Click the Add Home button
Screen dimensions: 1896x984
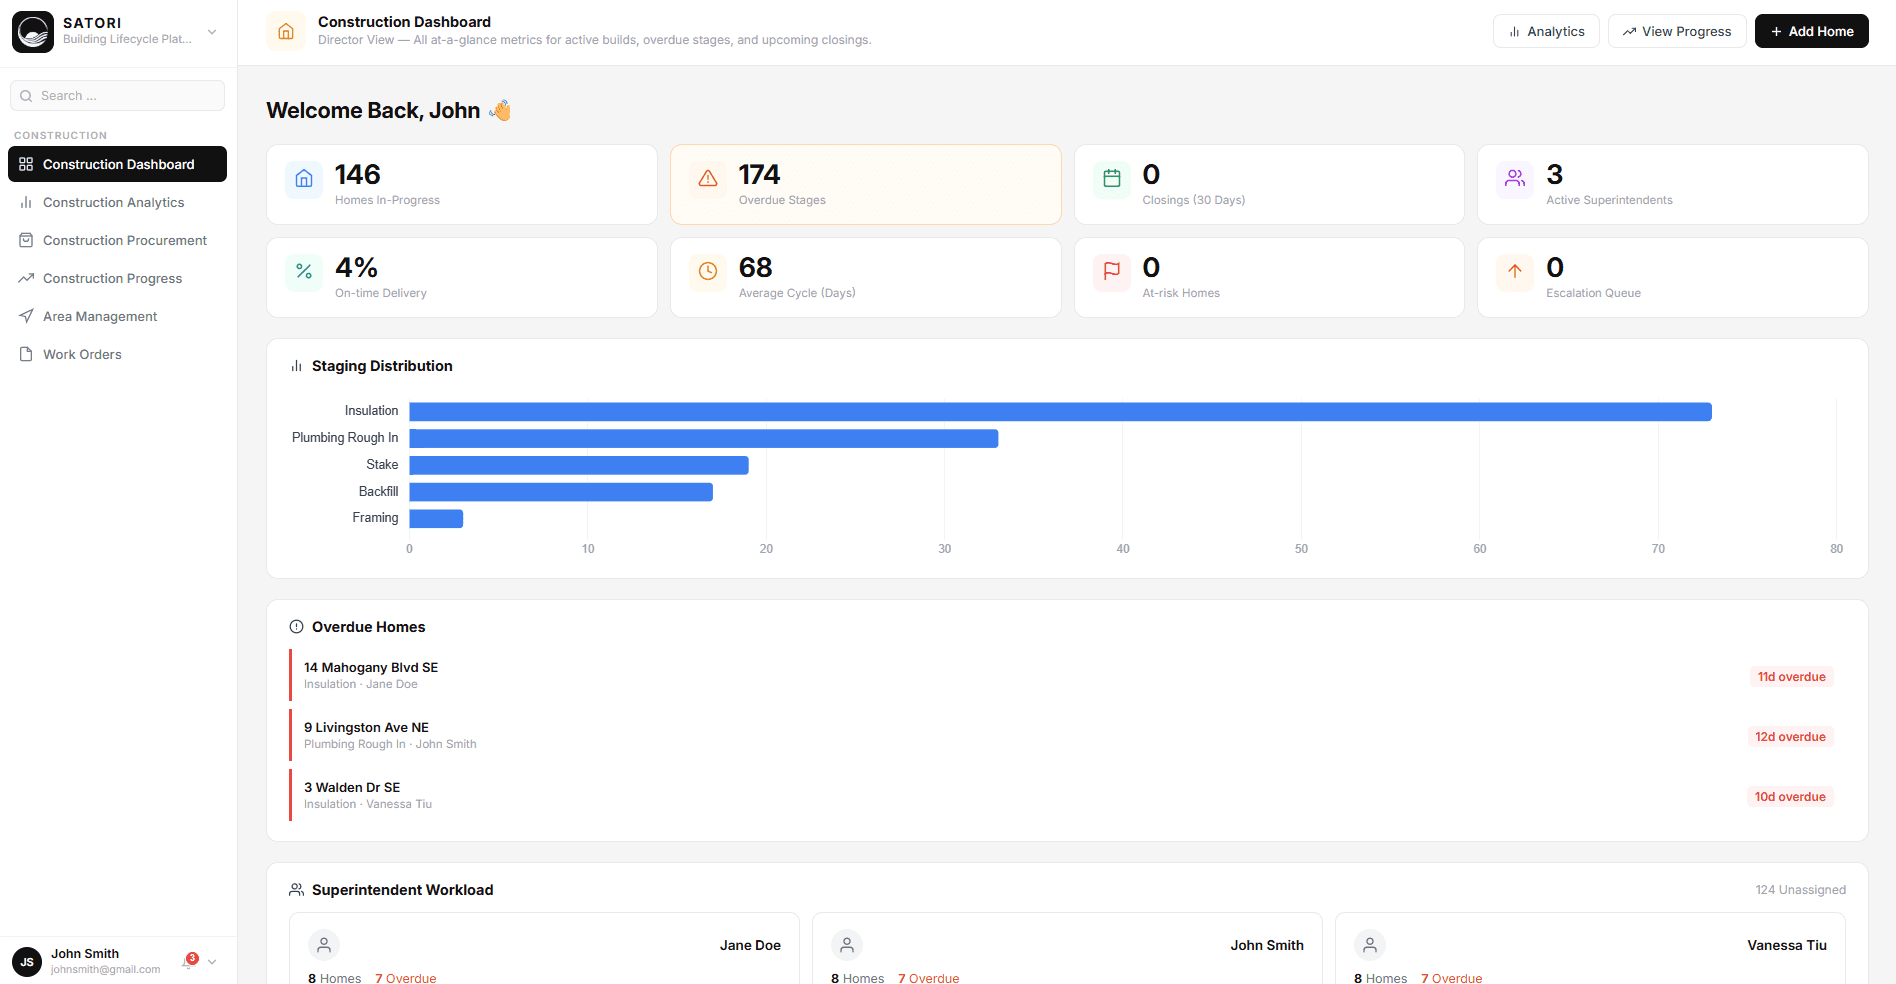pos(1812,31)
